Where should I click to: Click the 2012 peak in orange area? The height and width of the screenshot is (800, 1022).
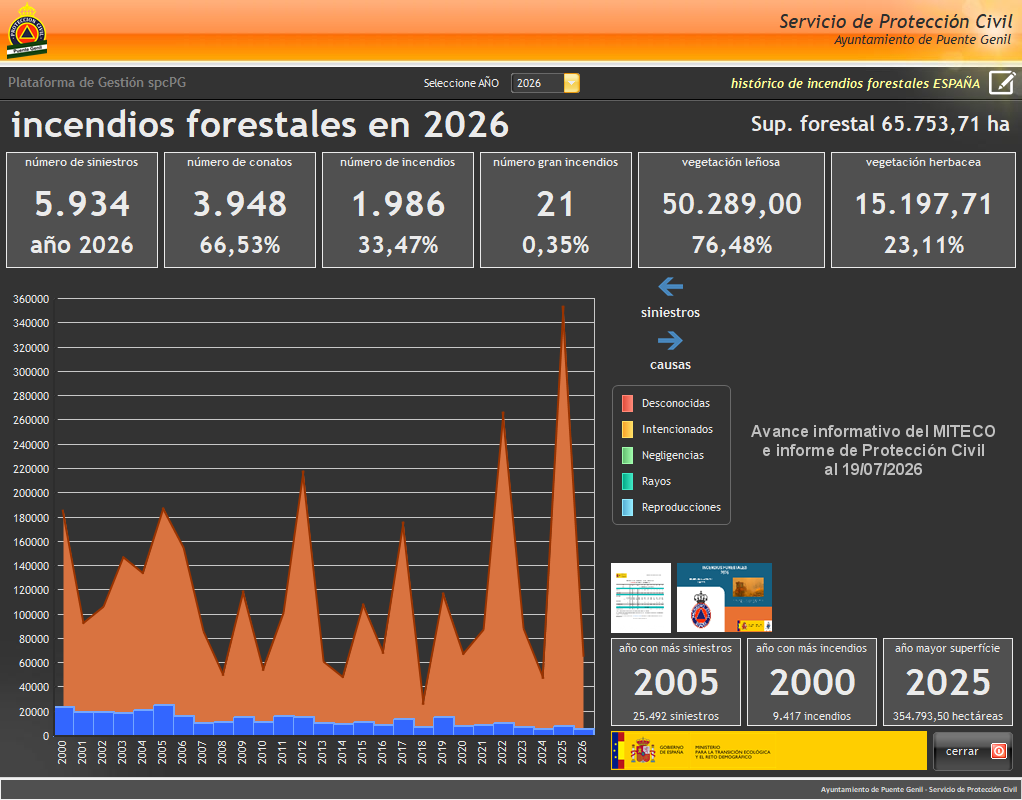click(x=303, y=473)
